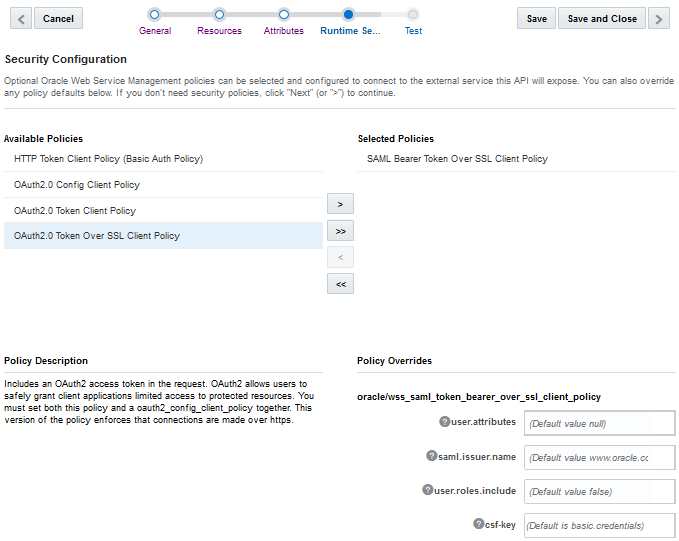Image resolution: width=679 pixels, height=541 pixels.
Task: Jump to the General step
Action: [154, 15]
